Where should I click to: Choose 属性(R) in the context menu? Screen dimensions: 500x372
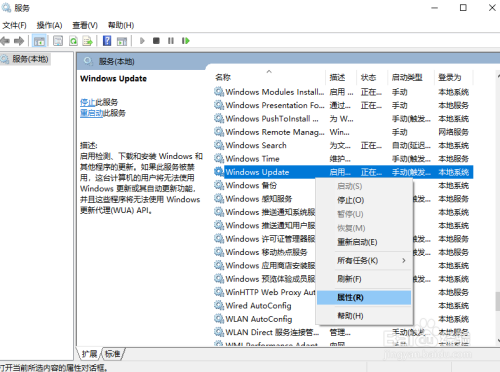[364, 298]
